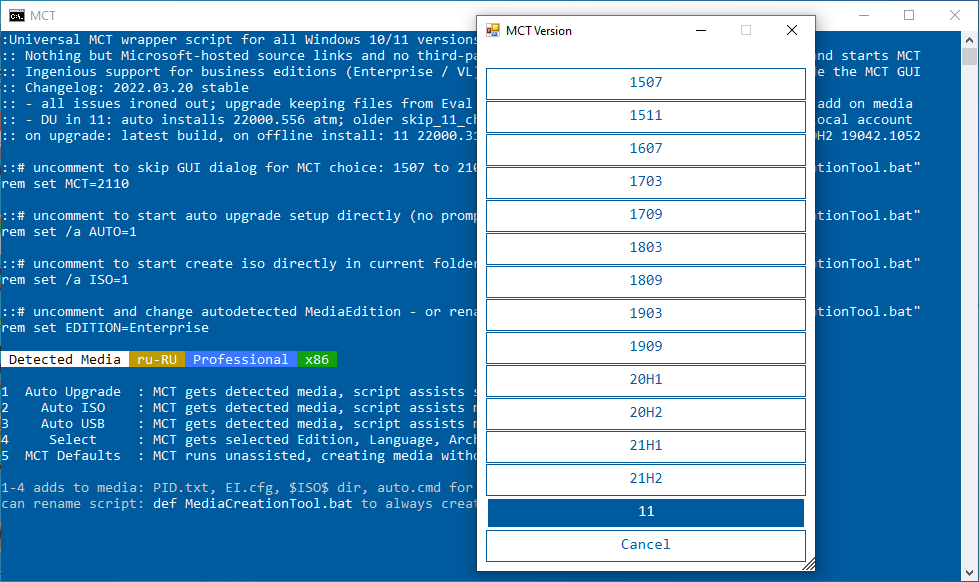The image size is (979, 582).
Task: Click the 1709 version button
Action: click(645, 215)
